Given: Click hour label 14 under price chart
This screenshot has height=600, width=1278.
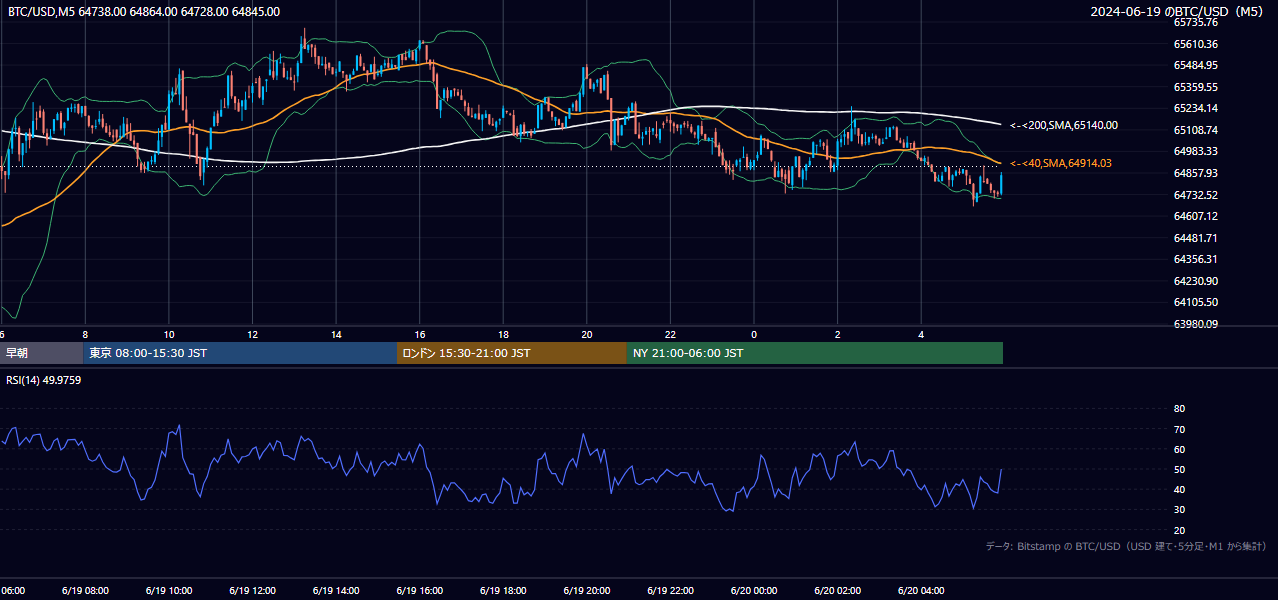Looking at the screenshot, I should point(336,334).
